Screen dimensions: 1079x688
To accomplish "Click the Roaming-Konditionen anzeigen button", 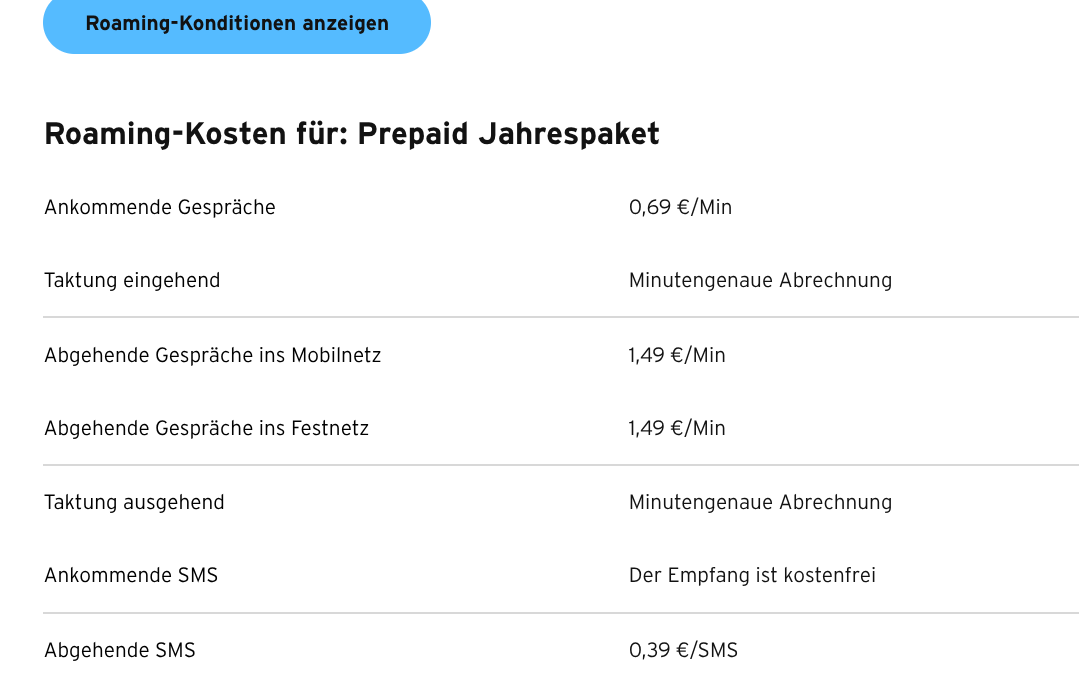I will pos(237,24).
